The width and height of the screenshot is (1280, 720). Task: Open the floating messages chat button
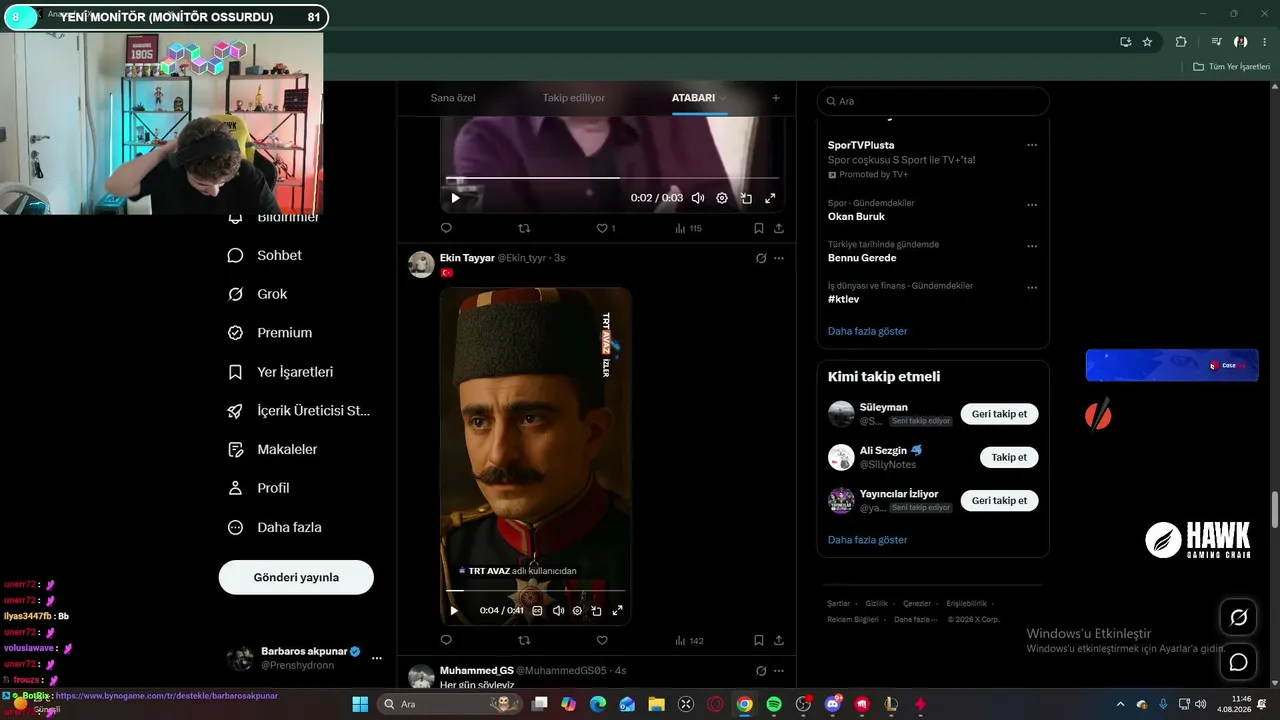coord(1238,662)
